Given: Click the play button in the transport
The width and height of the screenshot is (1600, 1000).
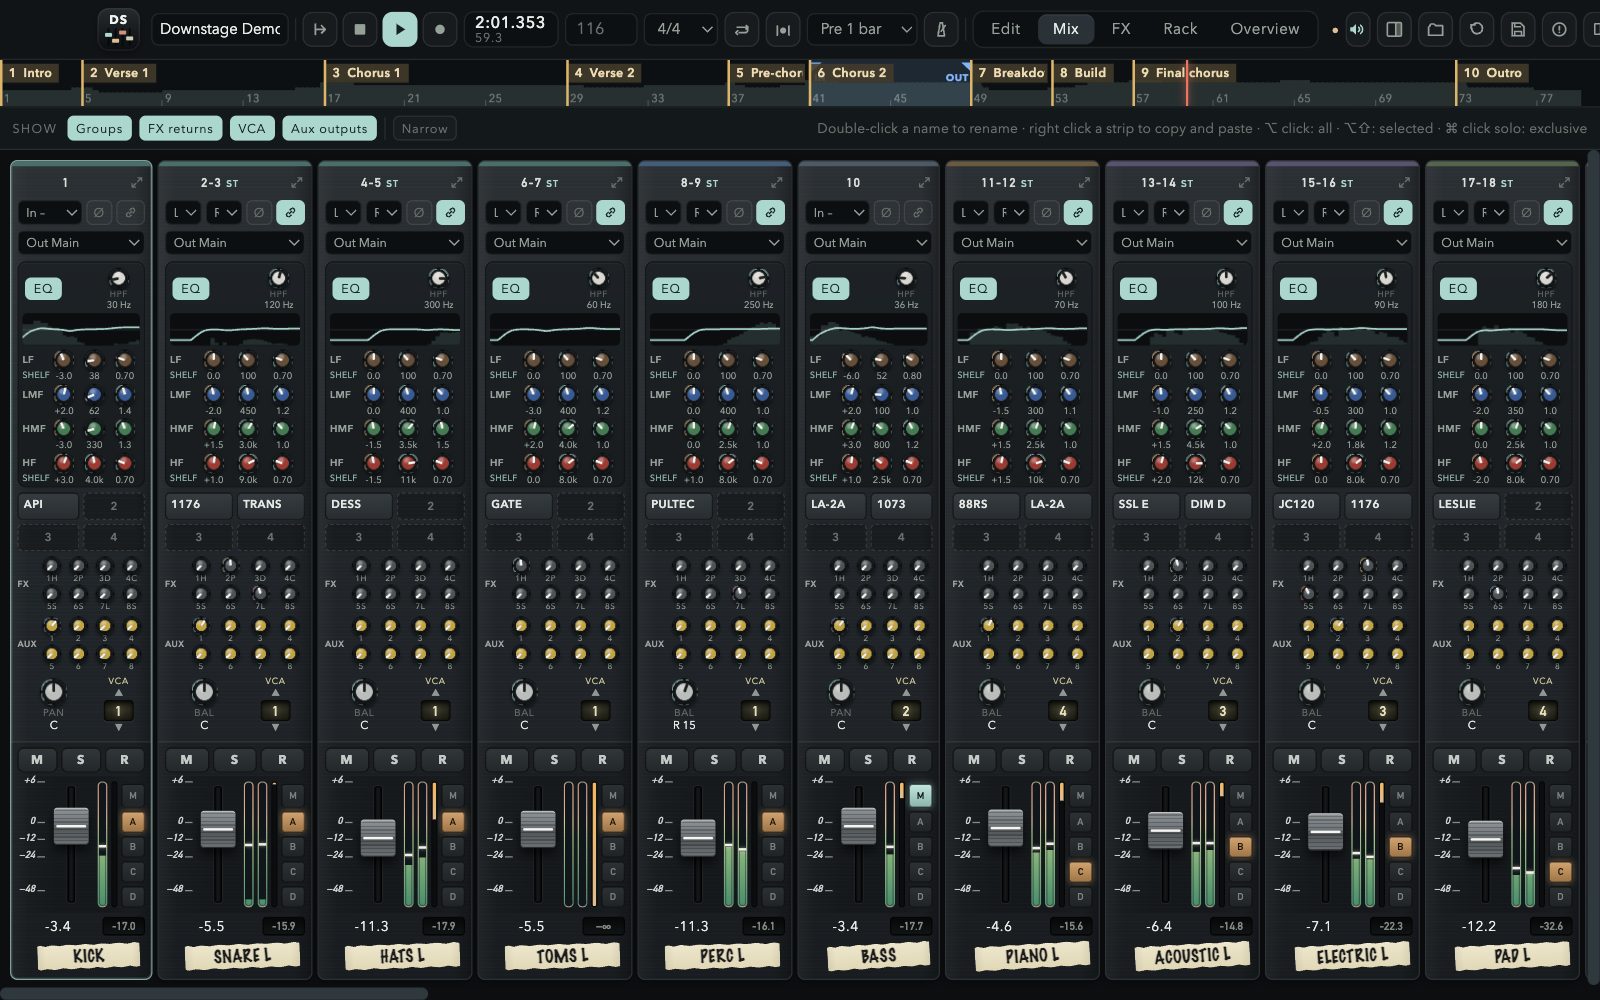Looking at the screenshot, I should 400,29.
